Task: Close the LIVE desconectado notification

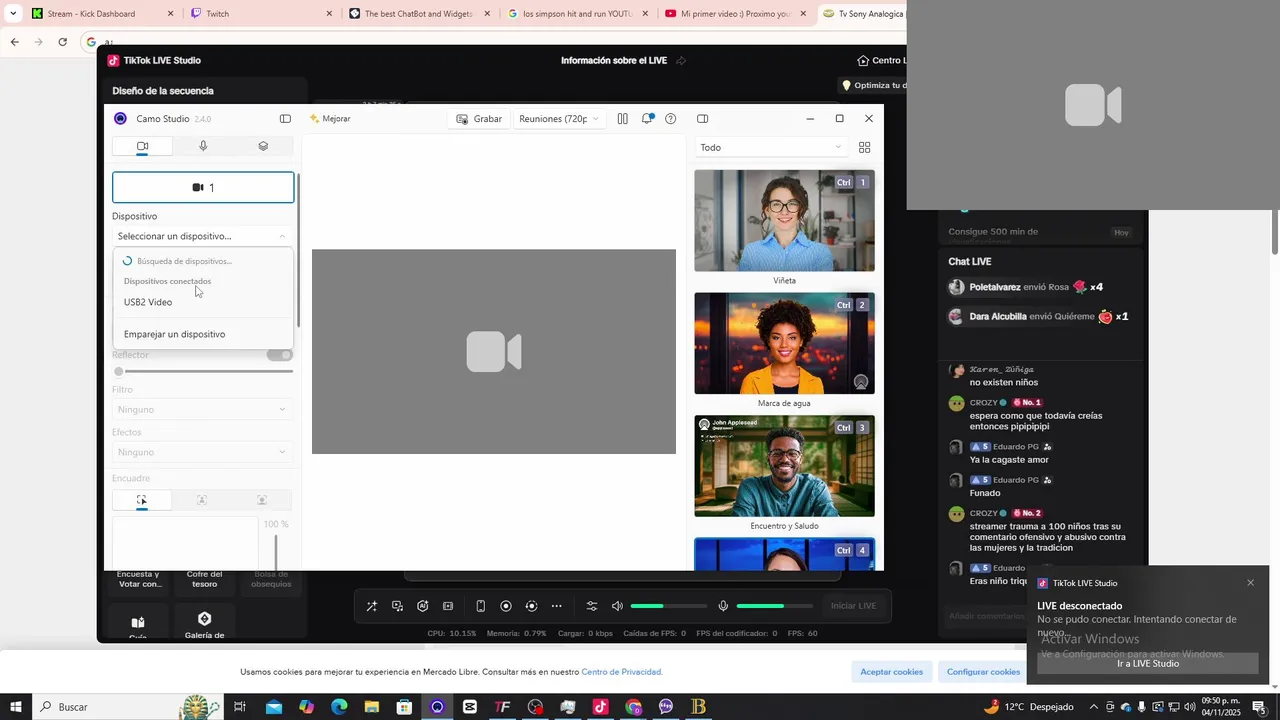Action: point(1250,583)
